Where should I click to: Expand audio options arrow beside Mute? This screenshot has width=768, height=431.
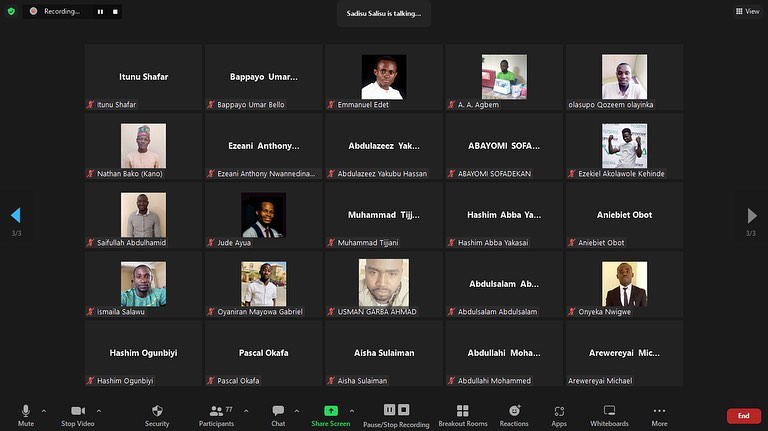pyautogui.click(x=44, y=409)
